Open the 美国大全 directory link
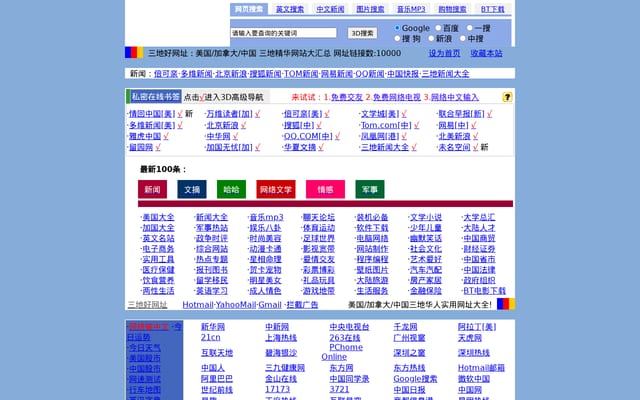640x400 pixels. [158, 217]
